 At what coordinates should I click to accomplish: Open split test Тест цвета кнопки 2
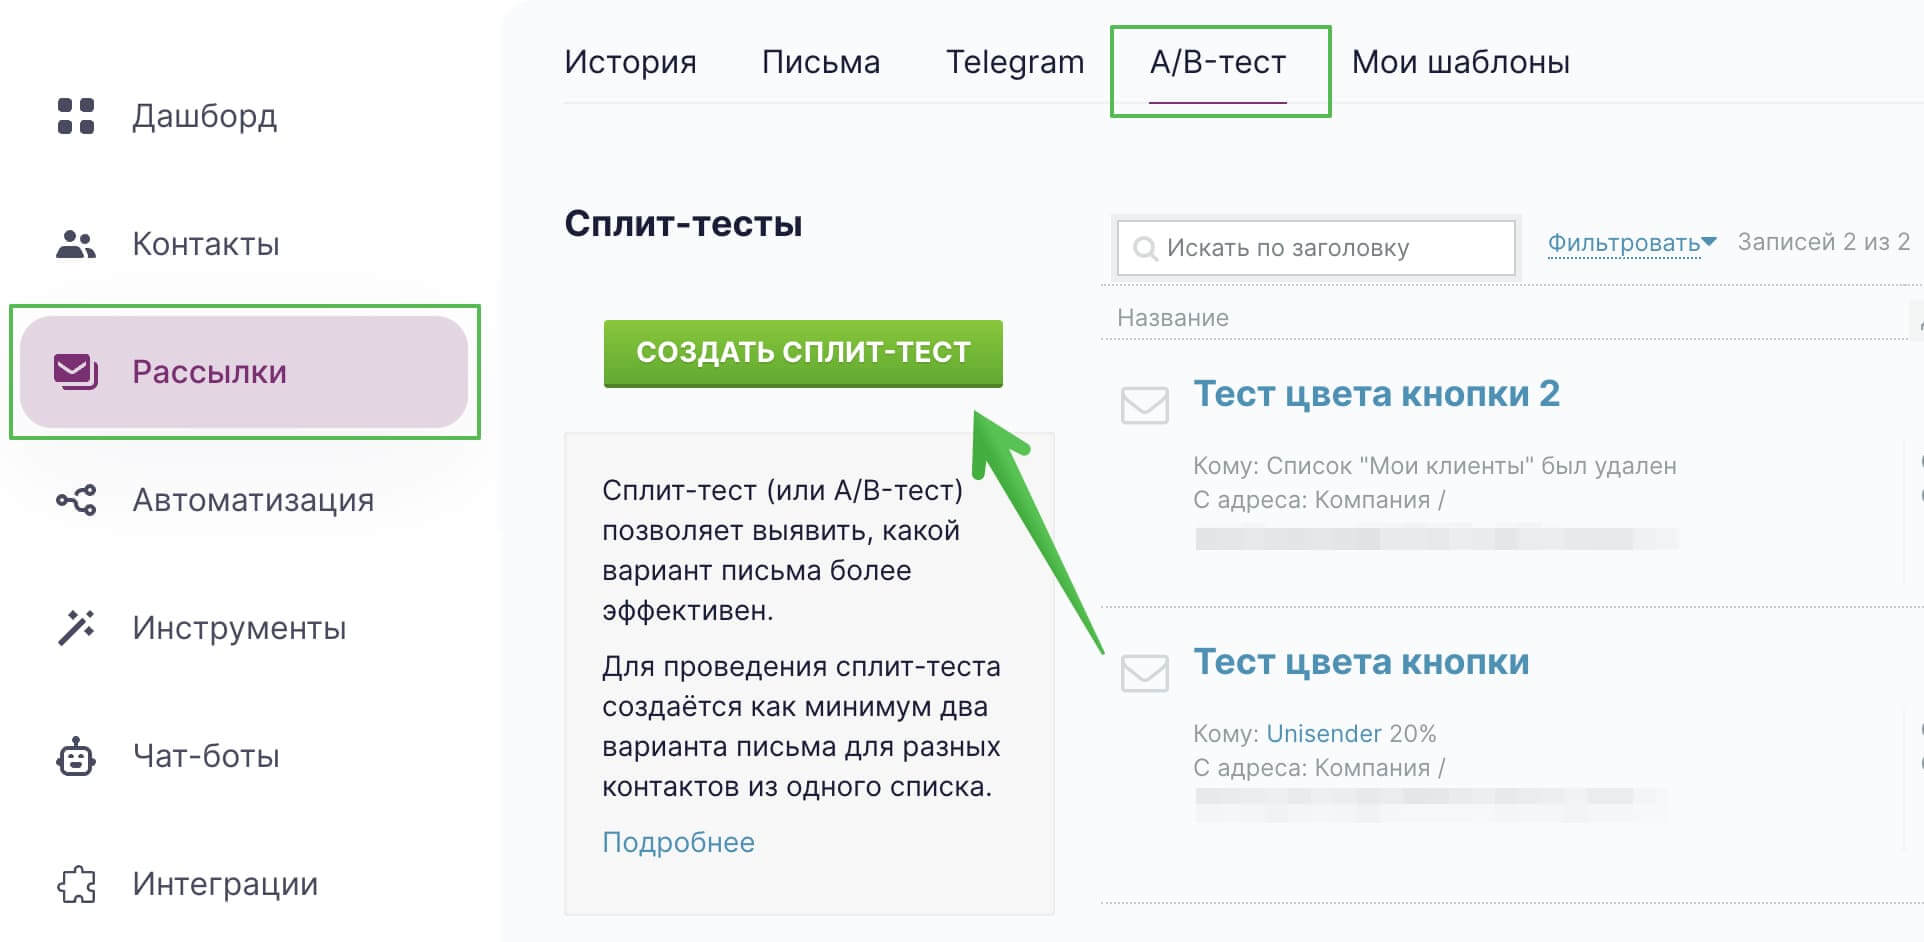(1376, 394)
